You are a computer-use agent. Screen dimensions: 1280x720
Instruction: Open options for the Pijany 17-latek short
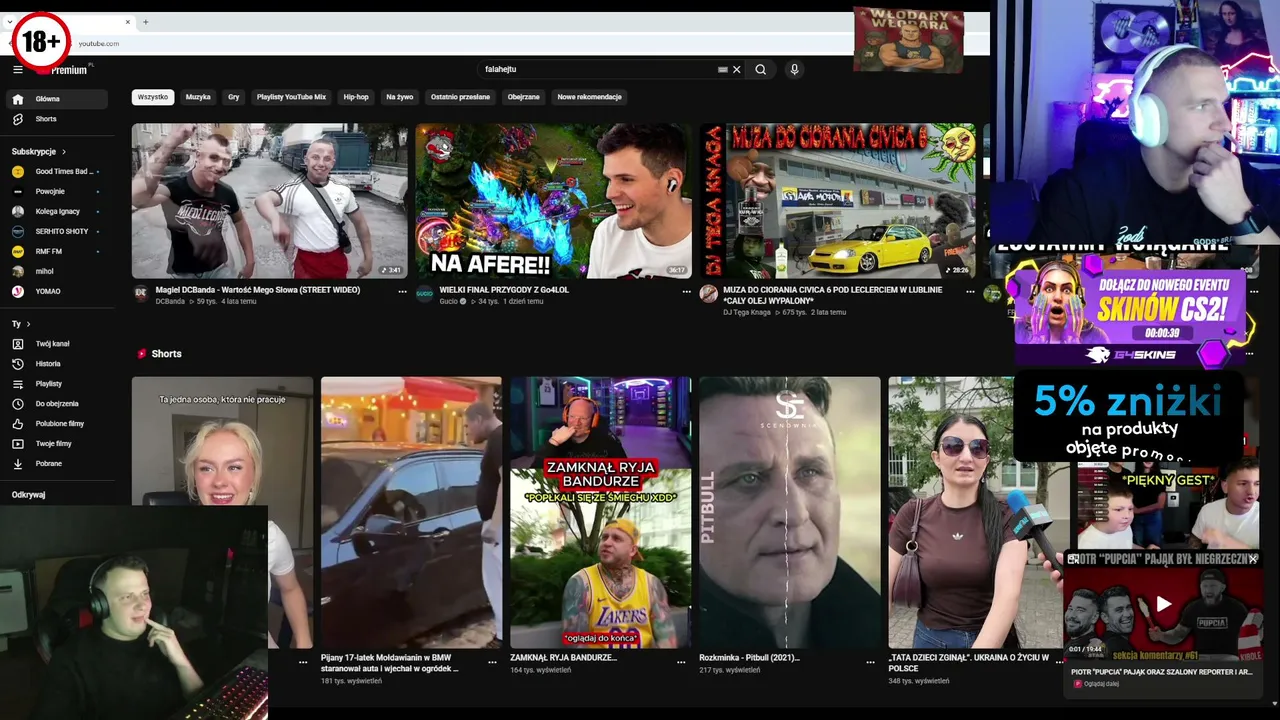coord(492,662)
